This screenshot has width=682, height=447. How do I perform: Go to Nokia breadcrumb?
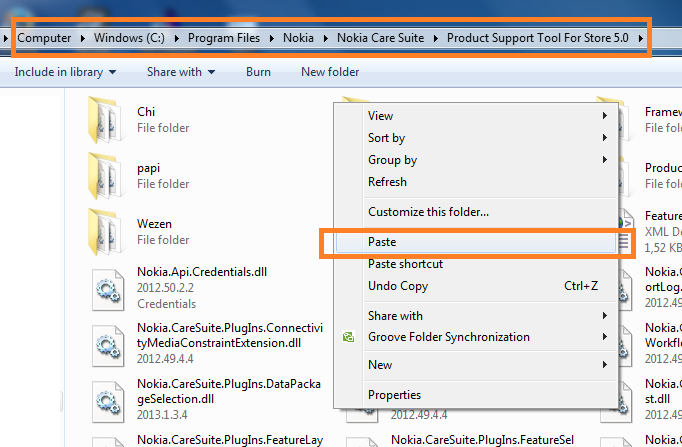tap(298, 38)
